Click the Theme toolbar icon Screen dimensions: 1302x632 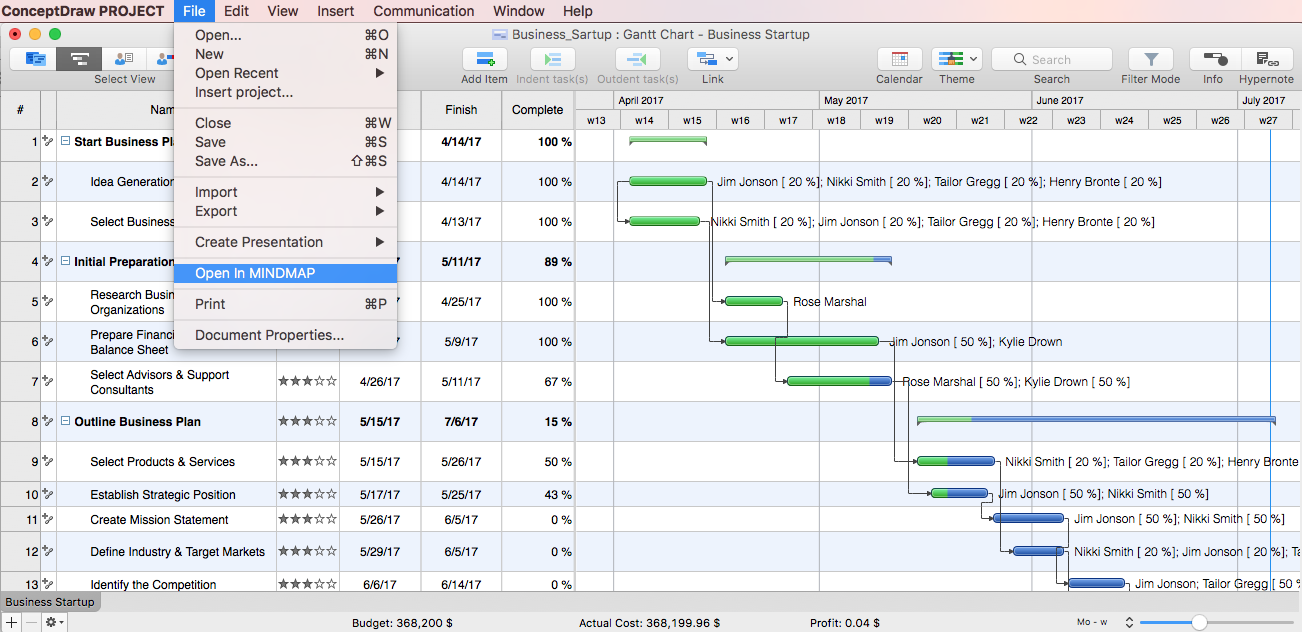click(x=950, y=59)
